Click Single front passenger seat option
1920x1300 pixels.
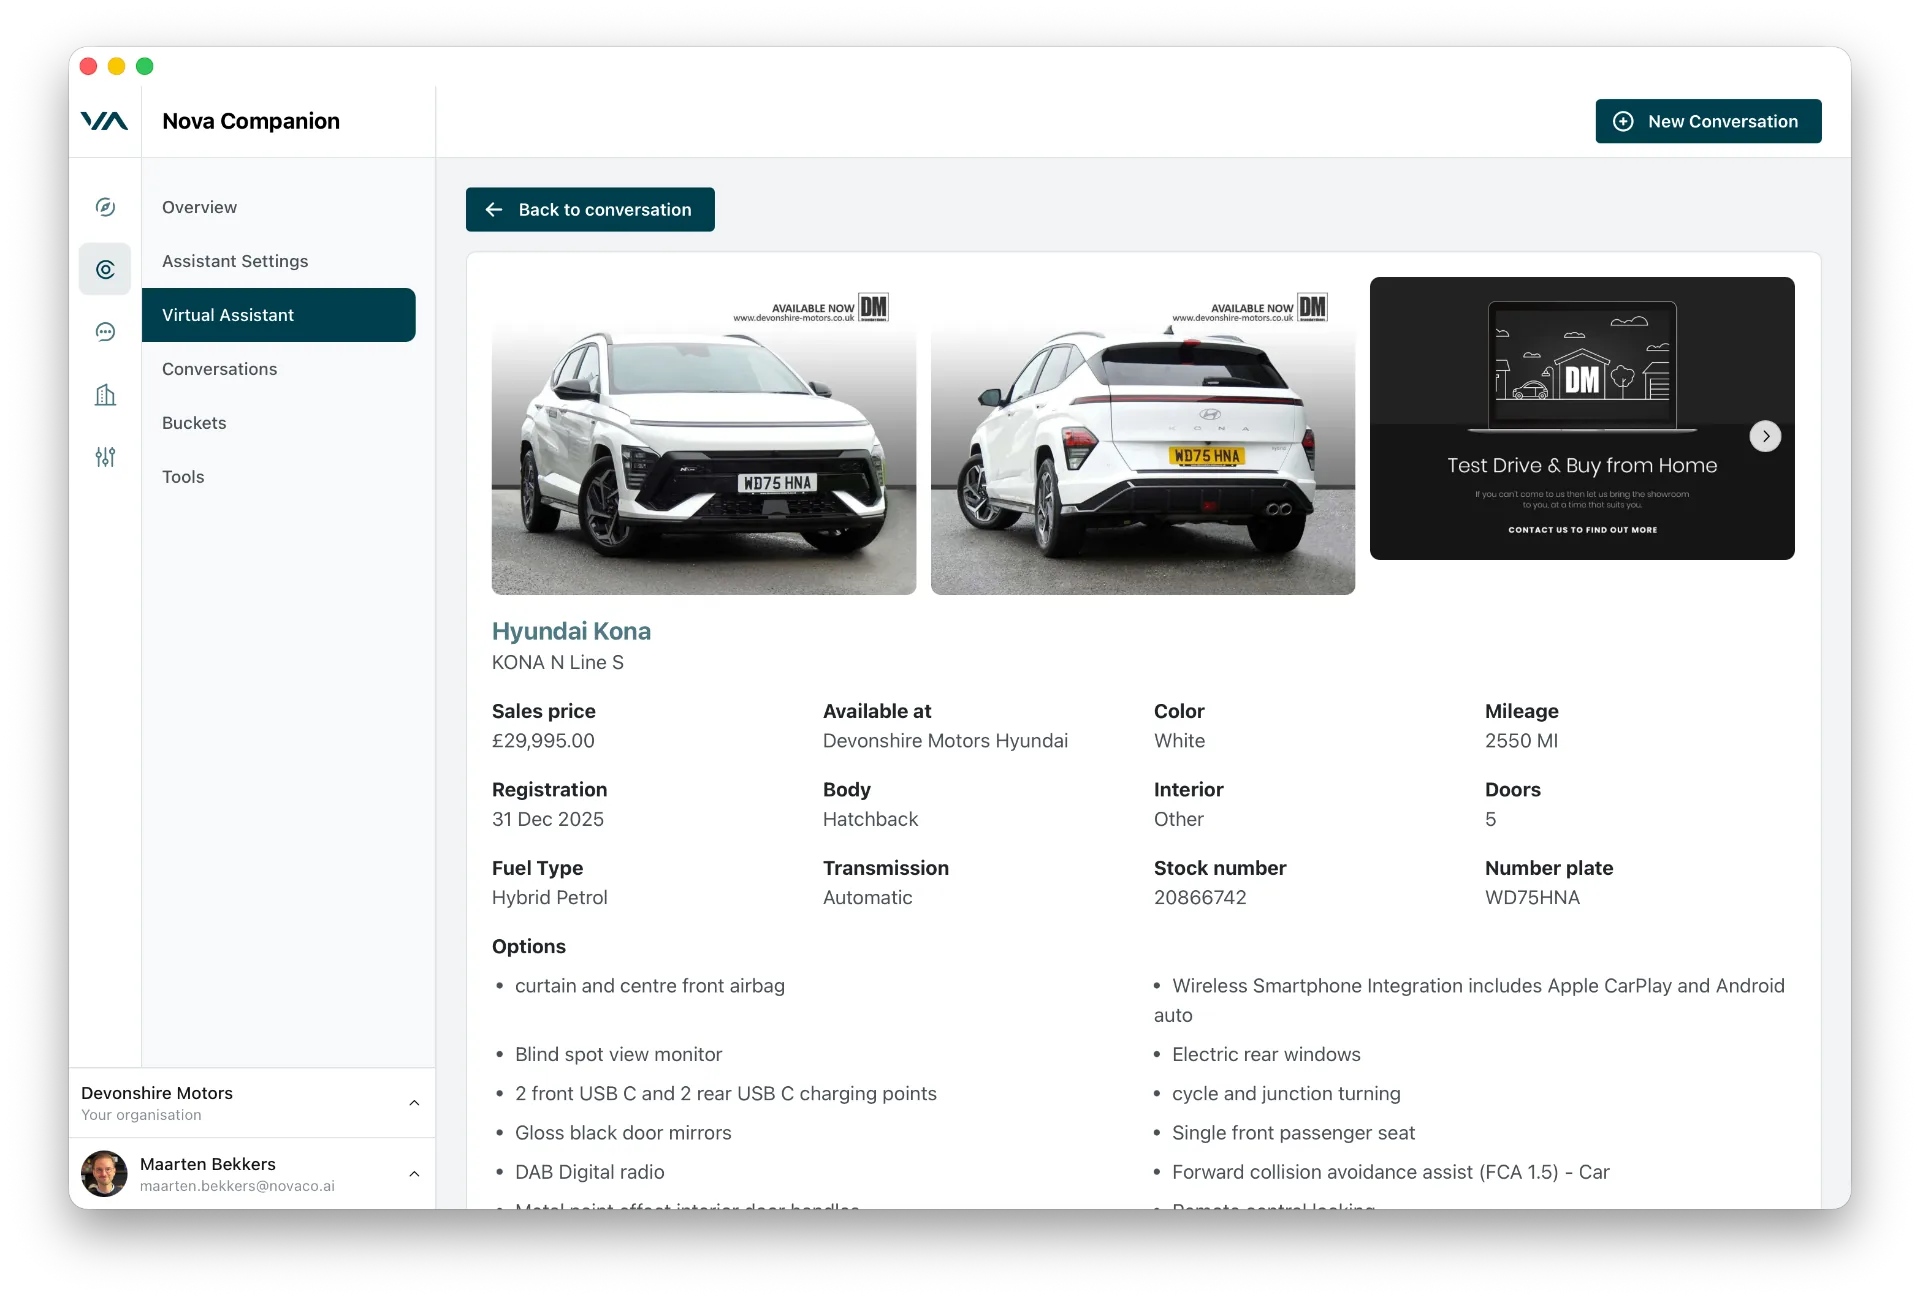pos(1293,1133)
